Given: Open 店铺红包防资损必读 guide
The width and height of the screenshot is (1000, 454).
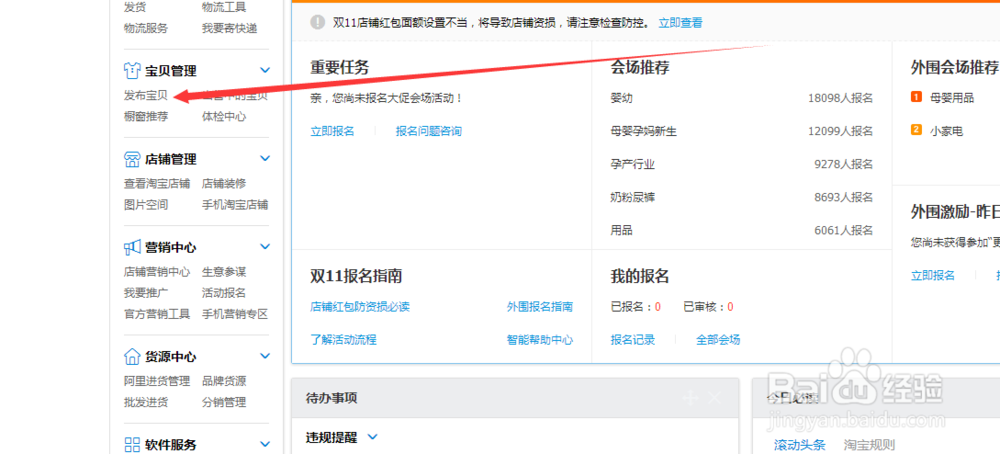Looking at the screenshot, I should [x=360, y=307].
